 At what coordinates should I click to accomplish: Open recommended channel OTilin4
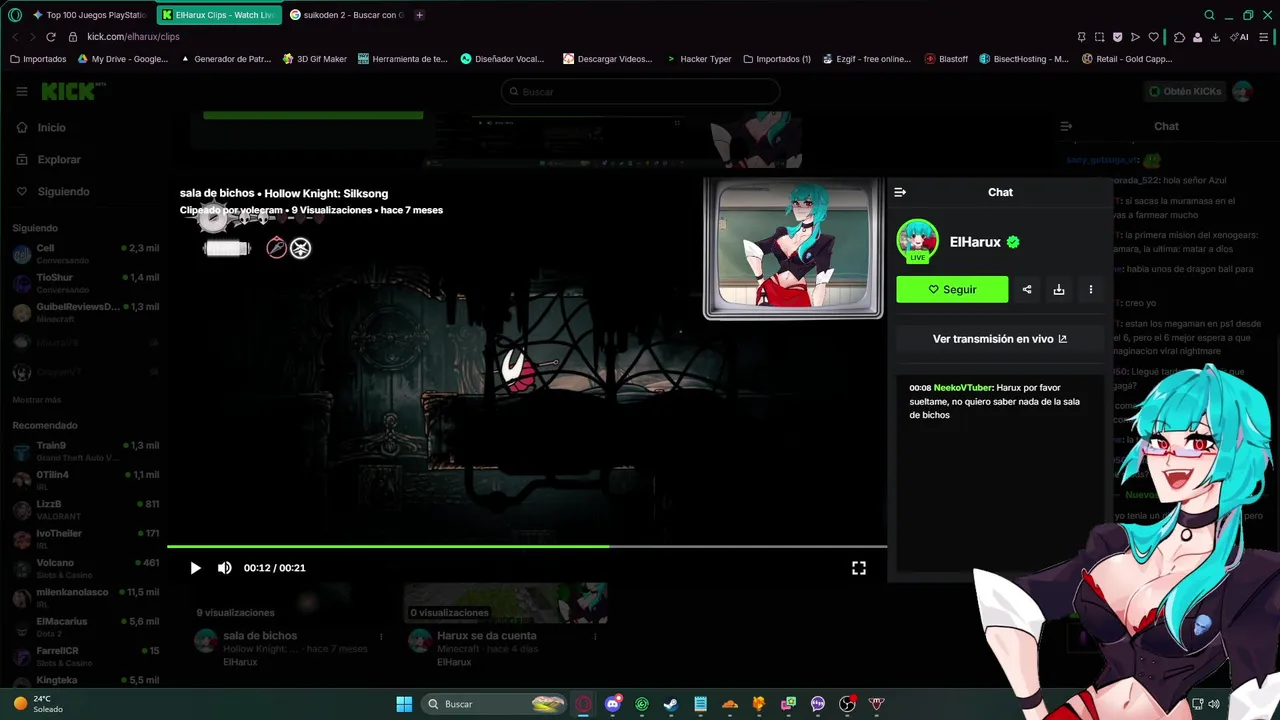click(85, 480)
